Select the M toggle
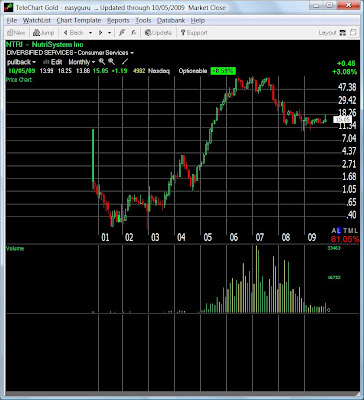The image size is (364, 400). 351,231
